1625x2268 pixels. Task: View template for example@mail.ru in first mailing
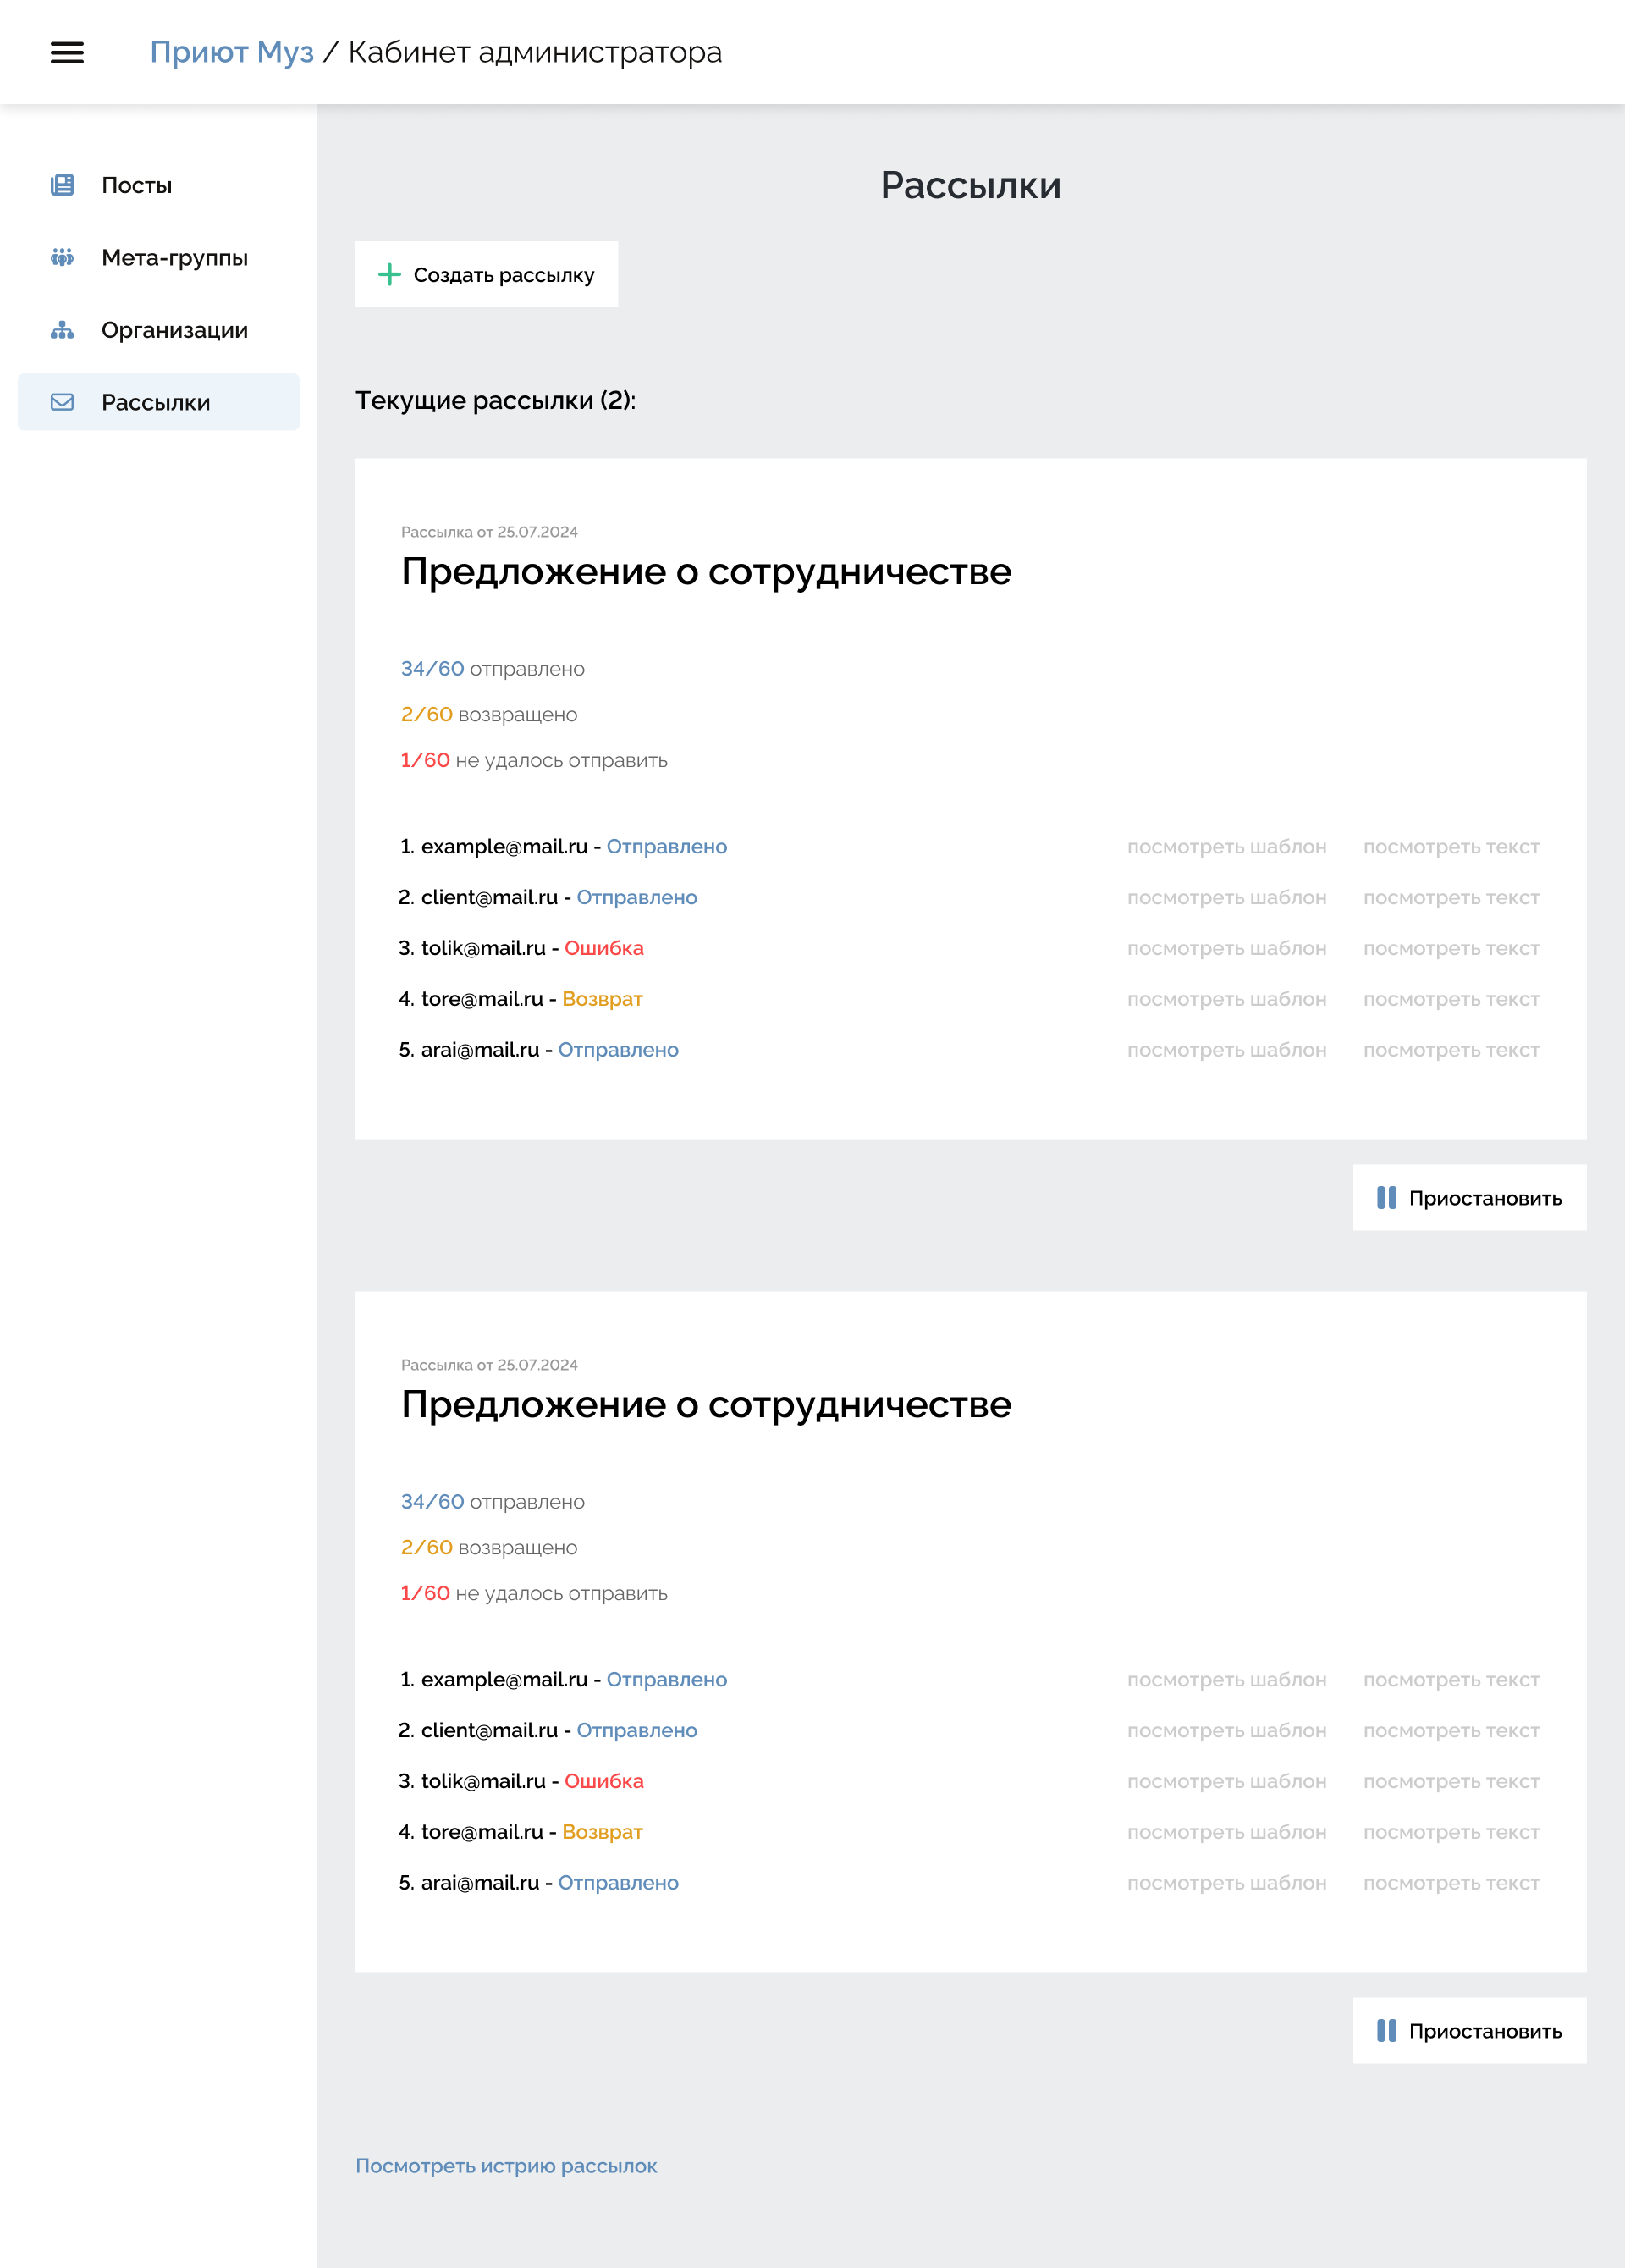coord(1226,847)
